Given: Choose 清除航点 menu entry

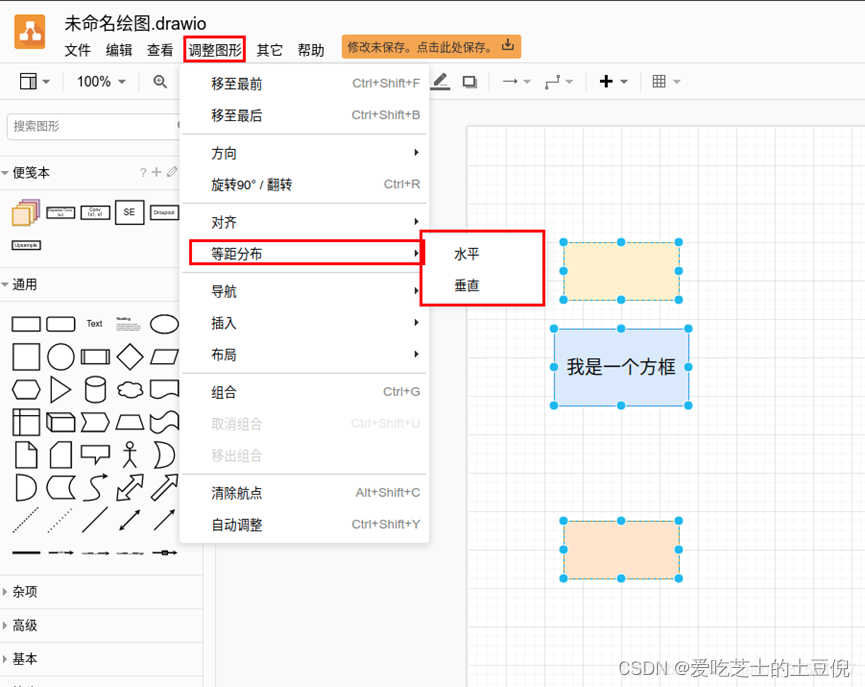Looking at the screenshot, I should [305, 493].
